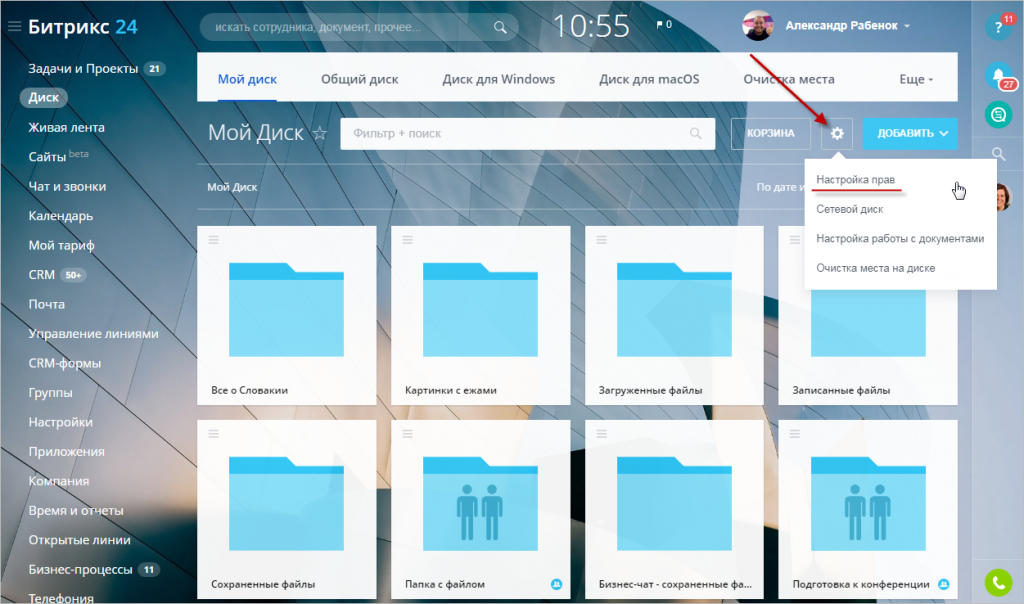Open the user menu arrow beside Александр Рабенок
The width and height of the screenshot is (1024, 604).
(906, 26)
